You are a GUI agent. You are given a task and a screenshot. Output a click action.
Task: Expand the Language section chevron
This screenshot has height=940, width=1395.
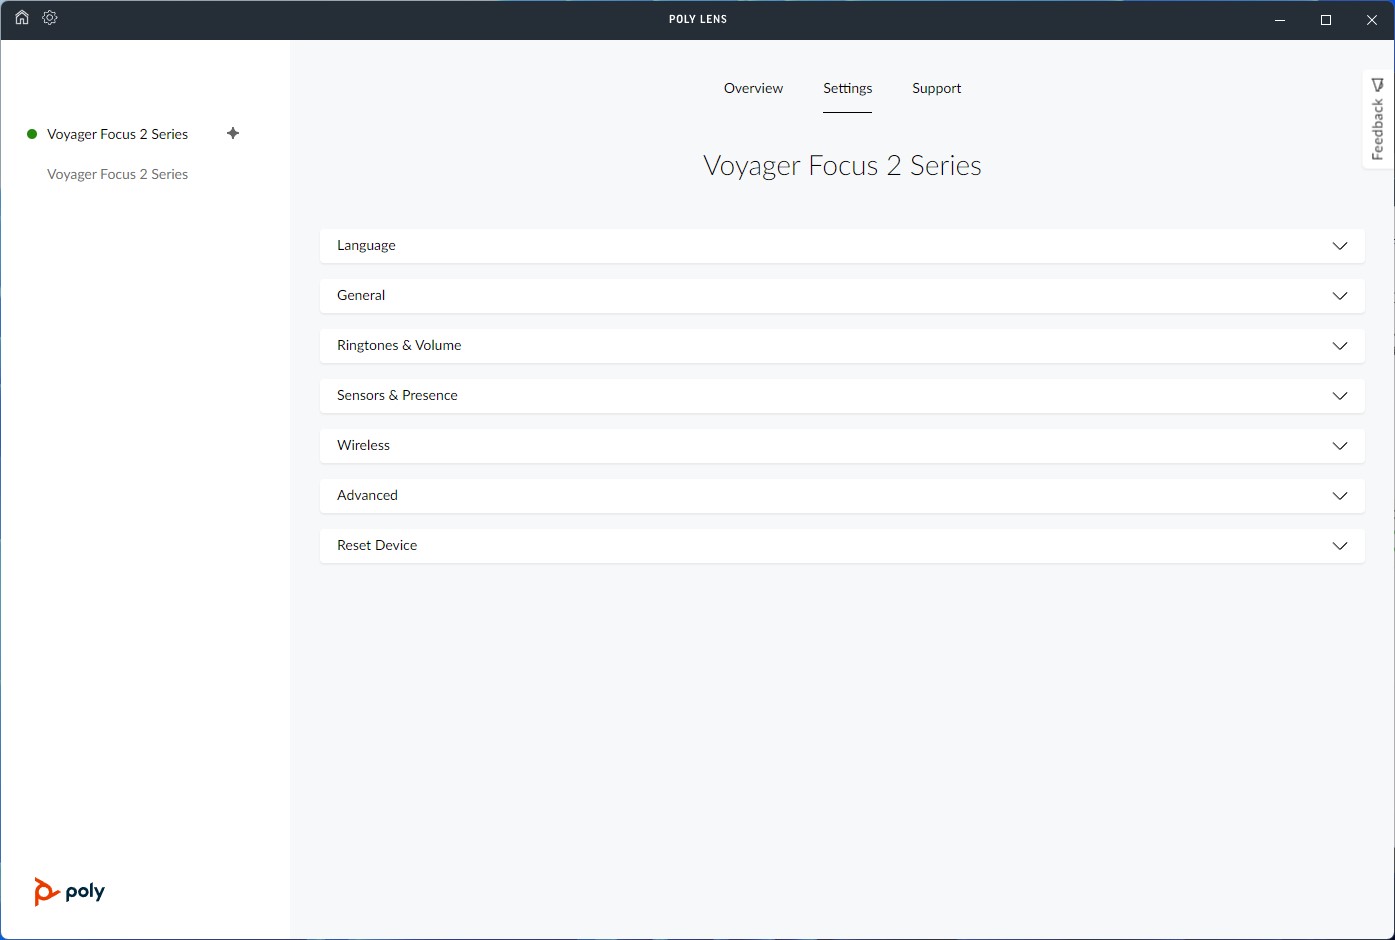click(1340, 246)
